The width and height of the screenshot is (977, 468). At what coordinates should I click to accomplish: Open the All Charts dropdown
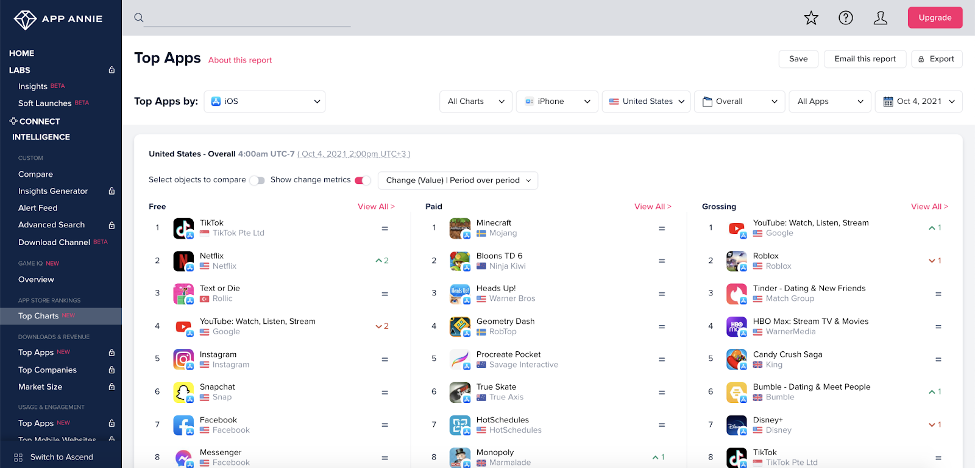pyautogui.click(x=476, y=102)
